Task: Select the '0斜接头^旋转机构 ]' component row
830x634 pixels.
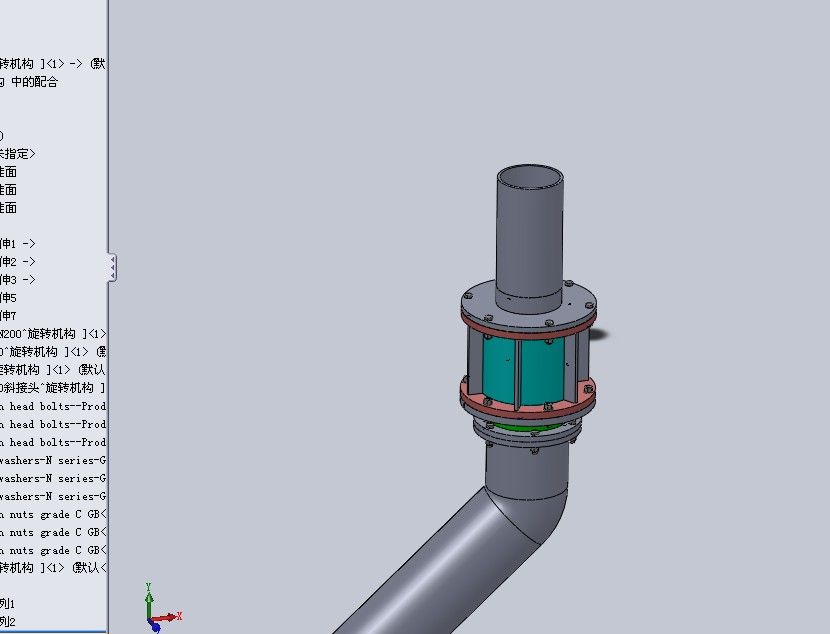Action: (x=53, y=387)
